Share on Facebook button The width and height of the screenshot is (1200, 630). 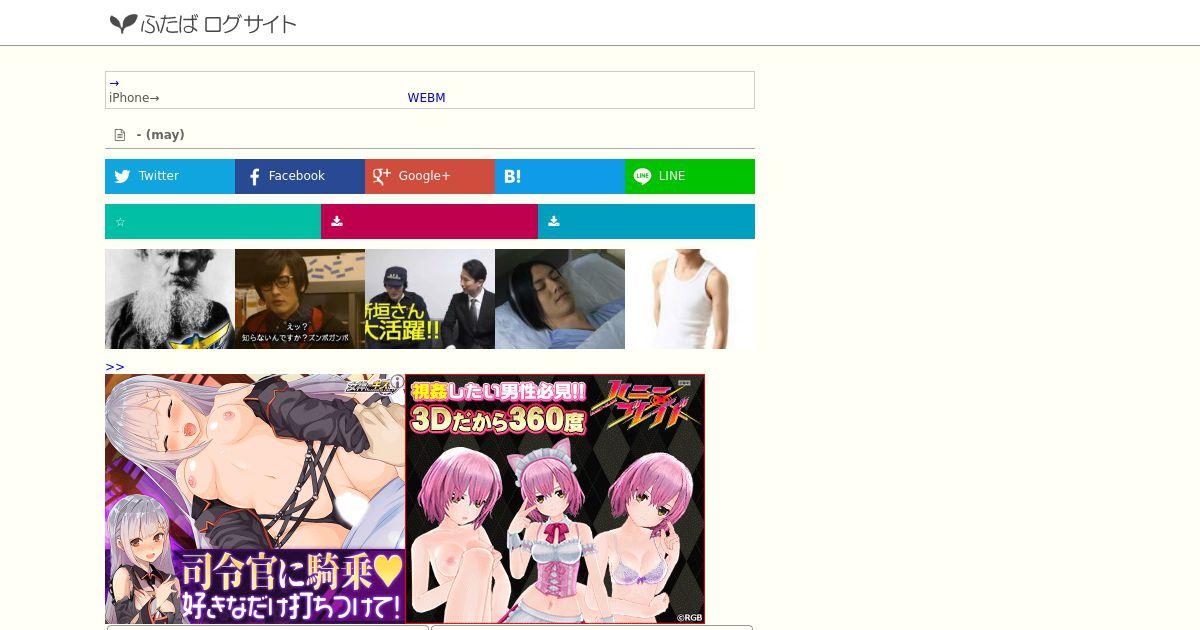[x=300, y=176]
